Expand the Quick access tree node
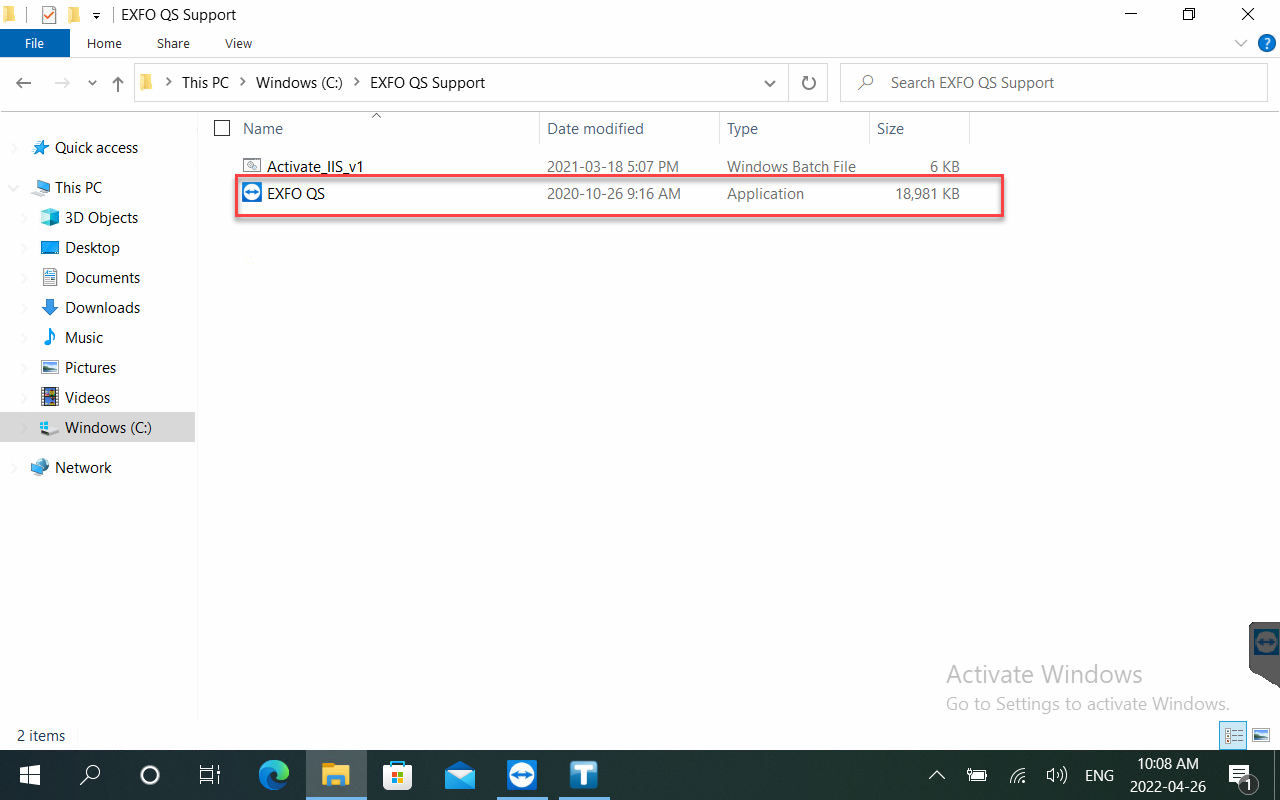Viewport: 1280px width, 800px height. pyautogui.click(x=14, y=148)
